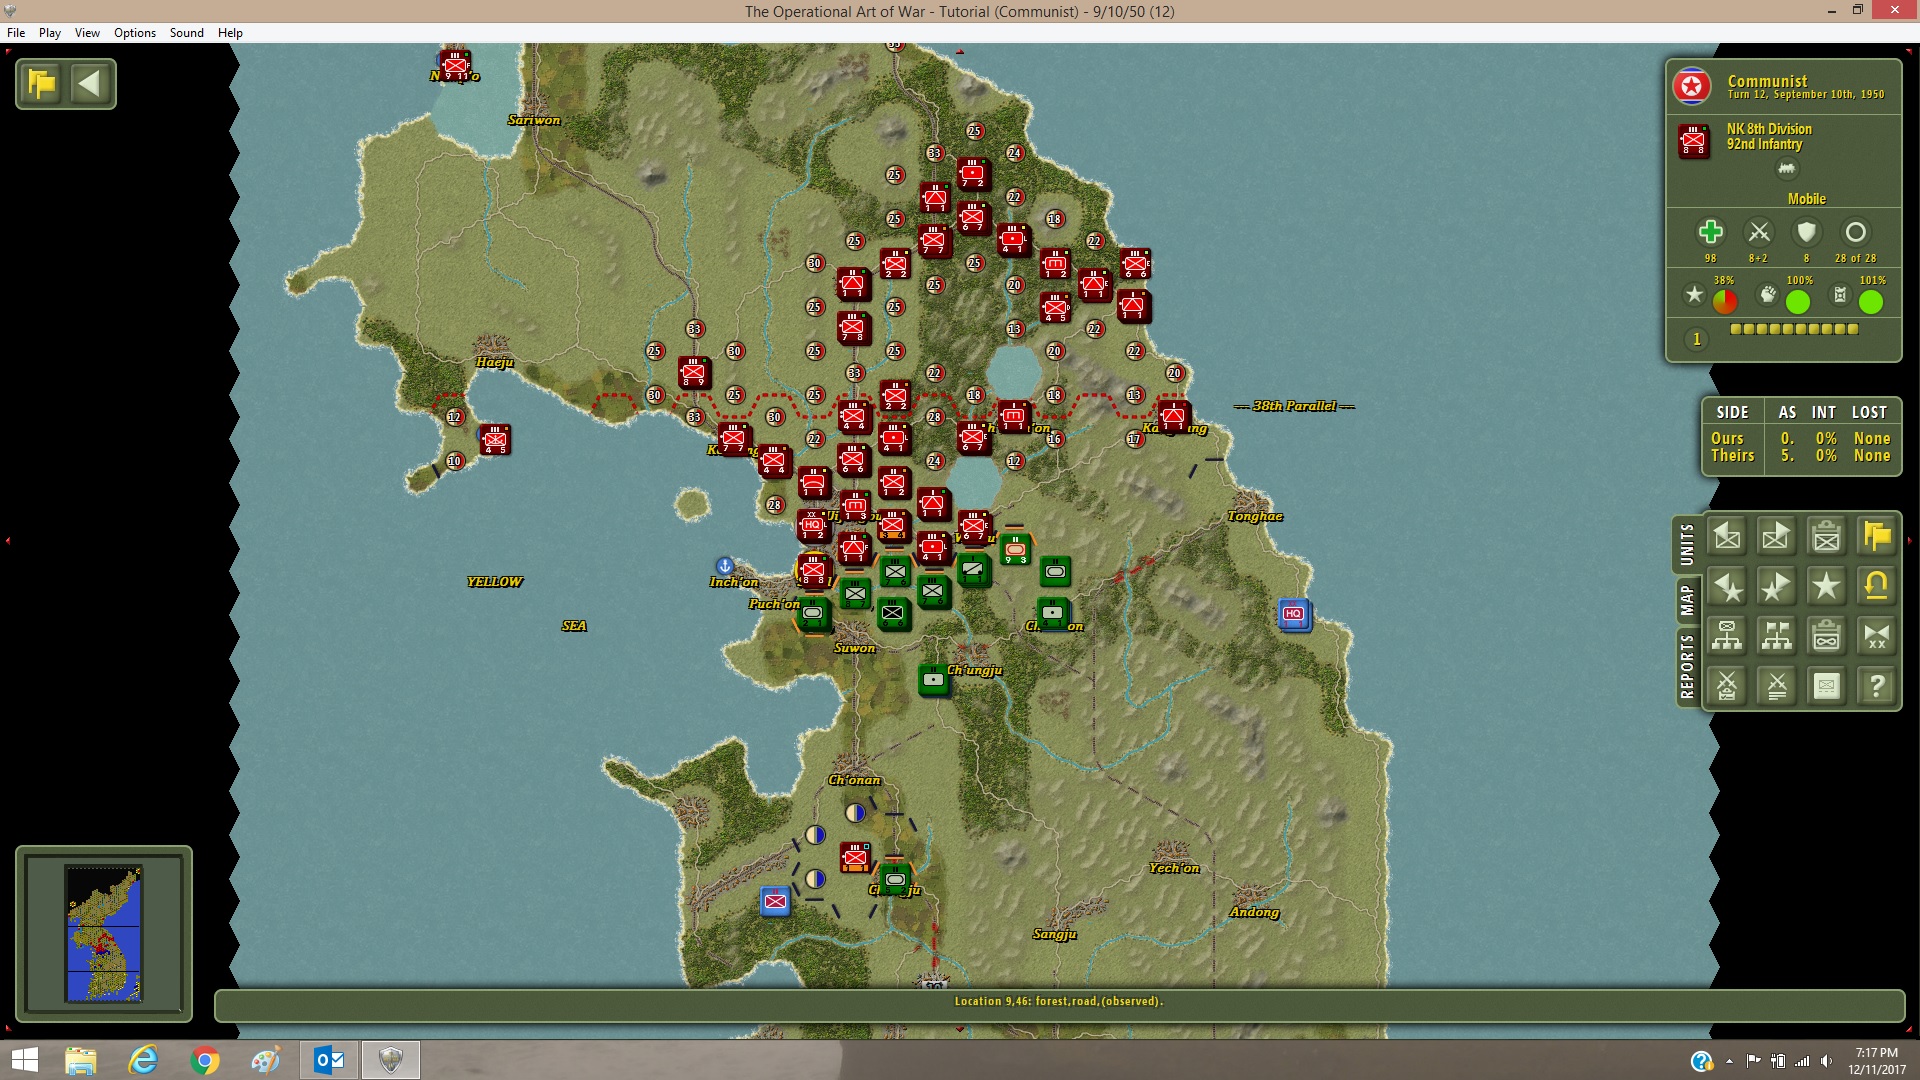The image size is (1920, 1080).
Task: Click the star formation icon
Action: [x=1826, y=586]
